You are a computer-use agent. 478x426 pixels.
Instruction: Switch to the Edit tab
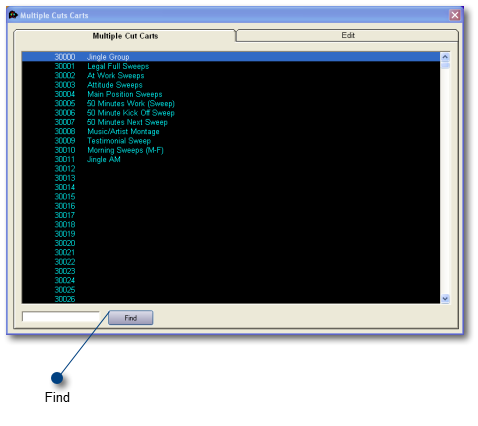348,35
